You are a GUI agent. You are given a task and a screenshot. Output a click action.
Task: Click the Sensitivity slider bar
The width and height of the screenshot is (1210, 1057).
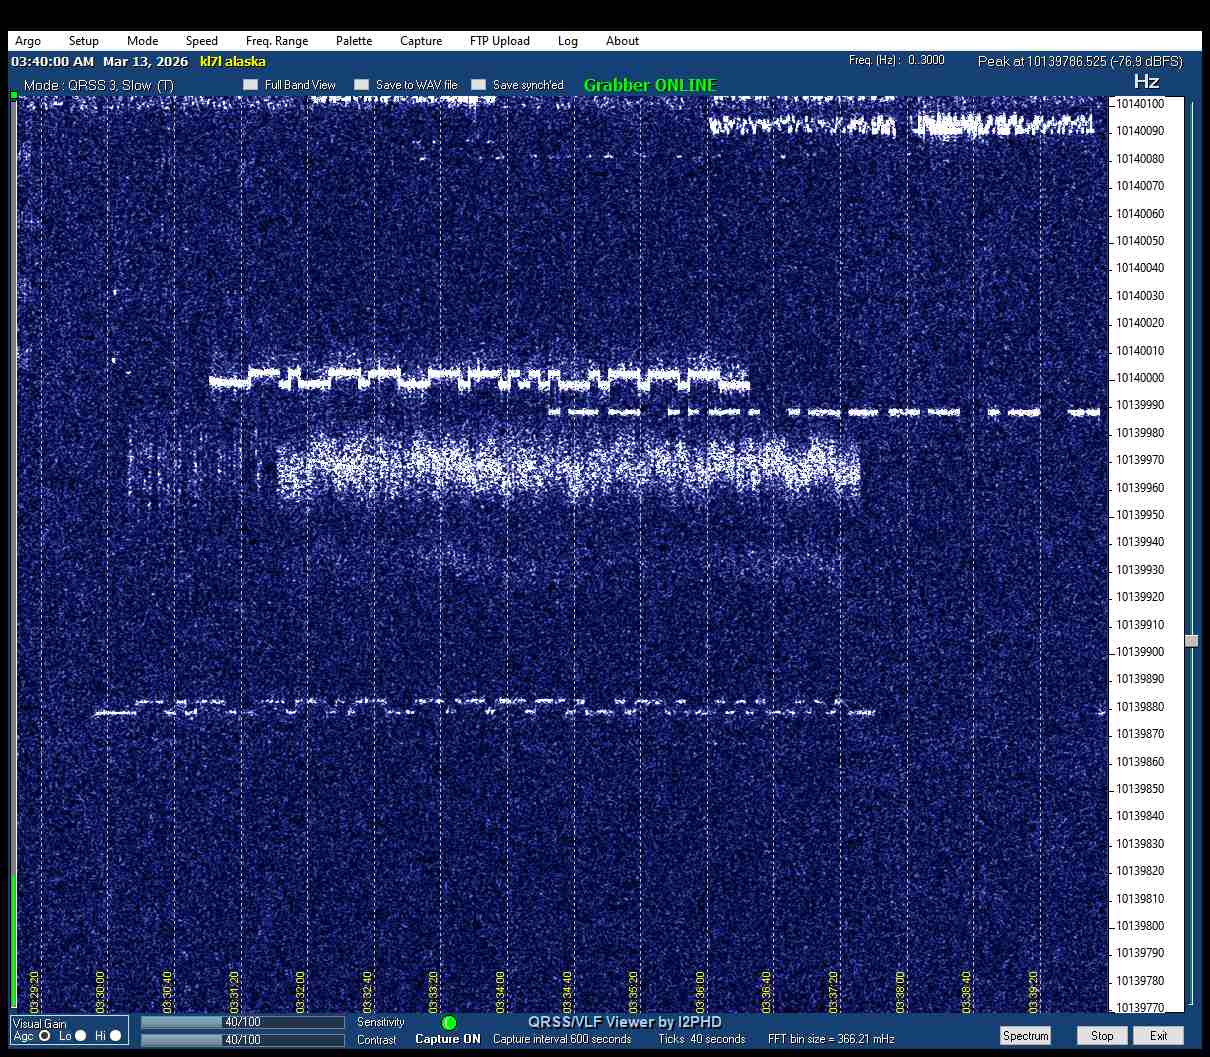pos(242,1022)
